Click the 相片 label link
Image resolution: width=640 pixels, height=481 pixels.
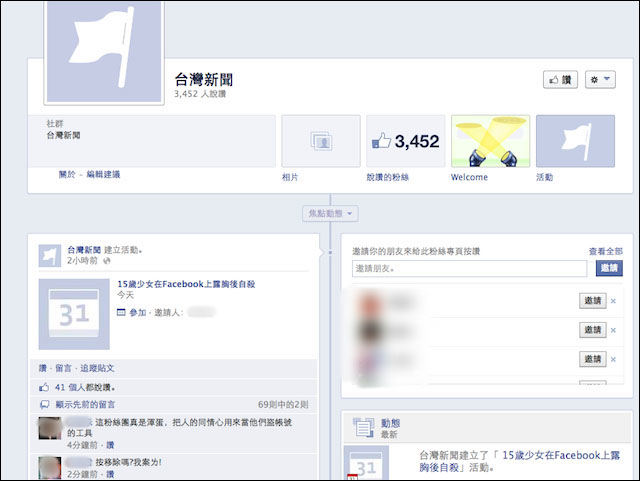pyautogui.click(x=290, y=177)
